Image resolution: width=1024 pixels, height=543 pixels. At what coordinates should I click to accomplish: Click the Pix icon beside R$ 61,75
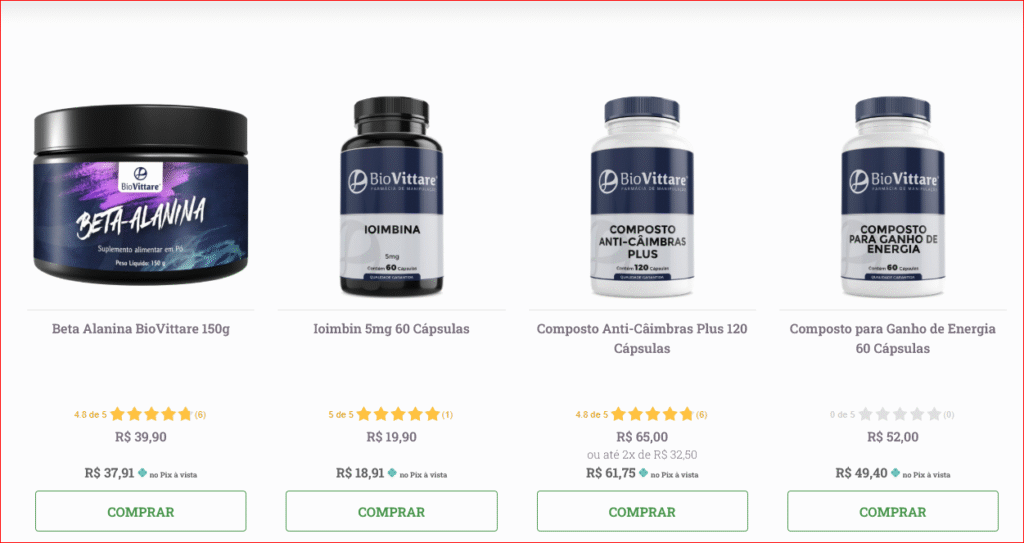click(643, 473)
